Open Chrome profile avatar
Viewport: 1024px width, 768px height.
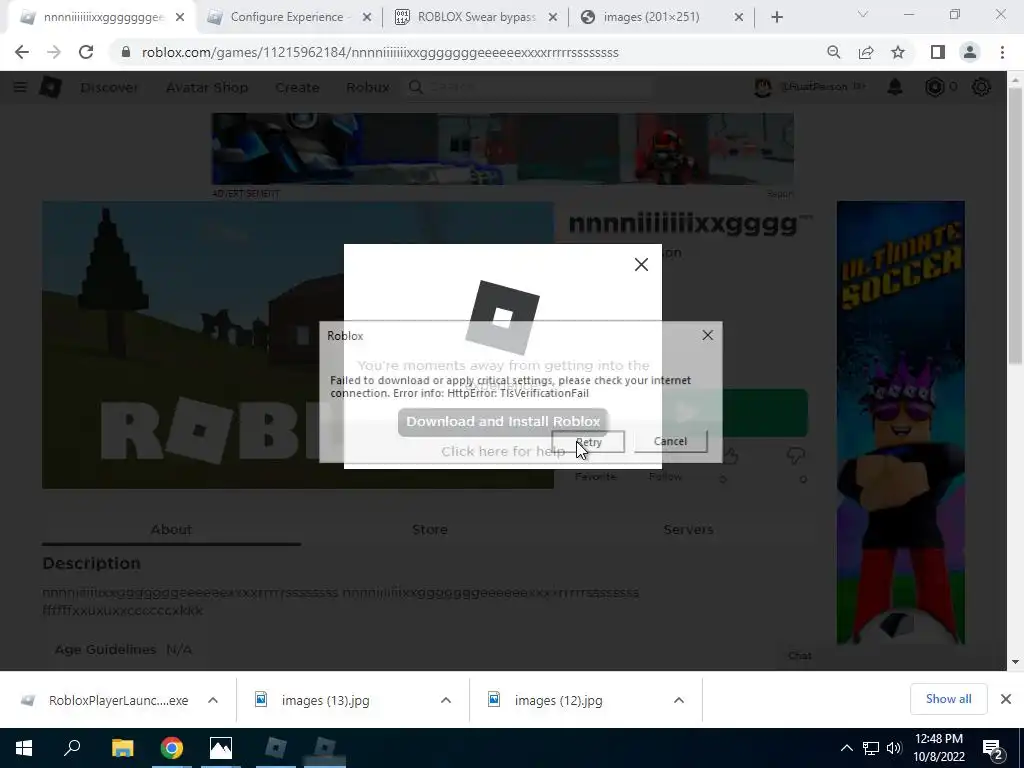(970, 52)
